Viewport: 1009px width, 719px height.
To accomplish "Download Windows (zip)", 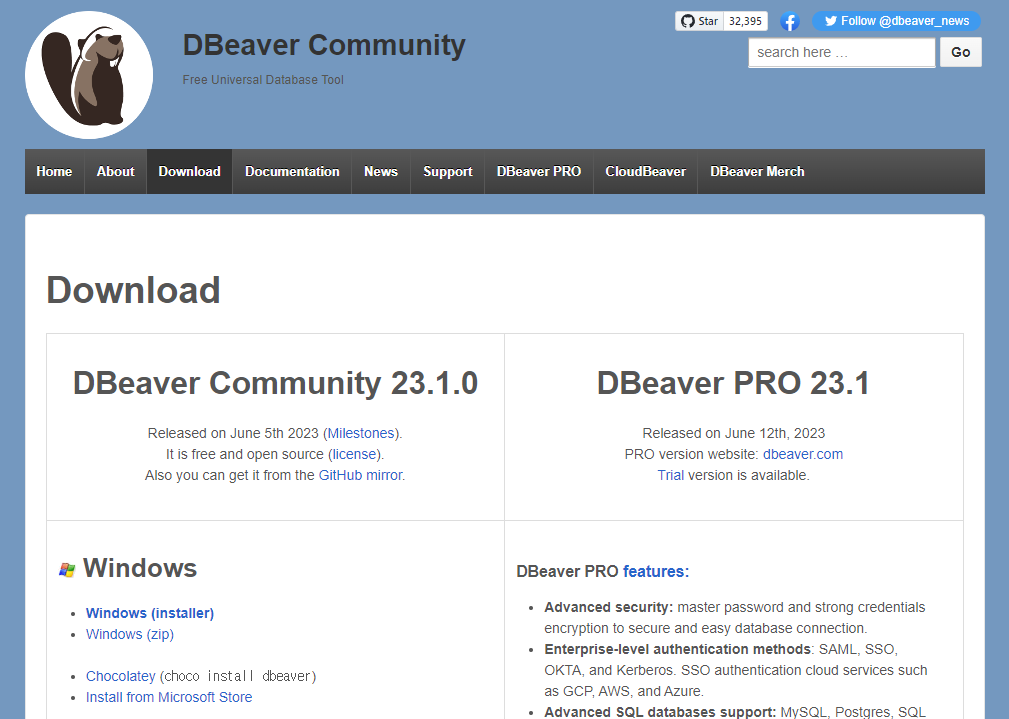I will pyautogui.click(x=130, y=634).
